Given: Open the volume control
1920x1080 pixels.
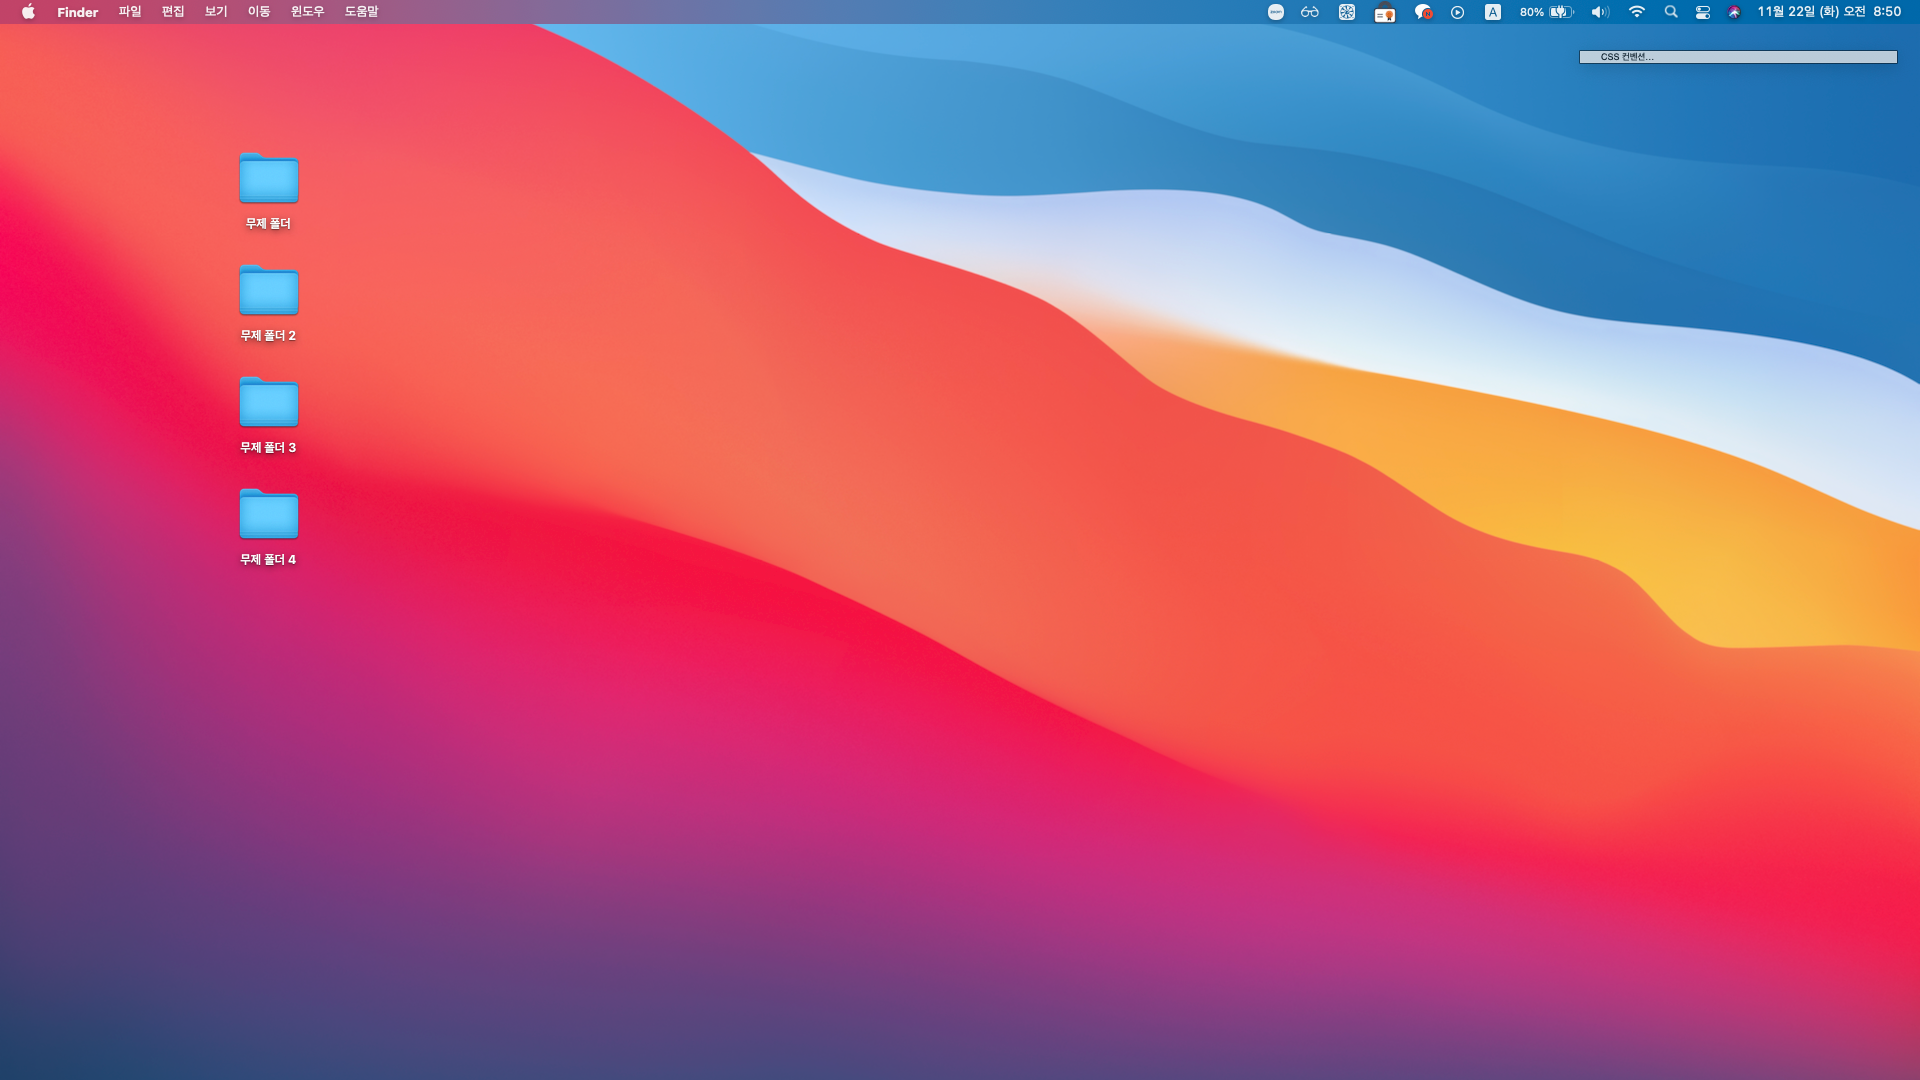Looking at the screenshot, I should (x=1600, y=12).
